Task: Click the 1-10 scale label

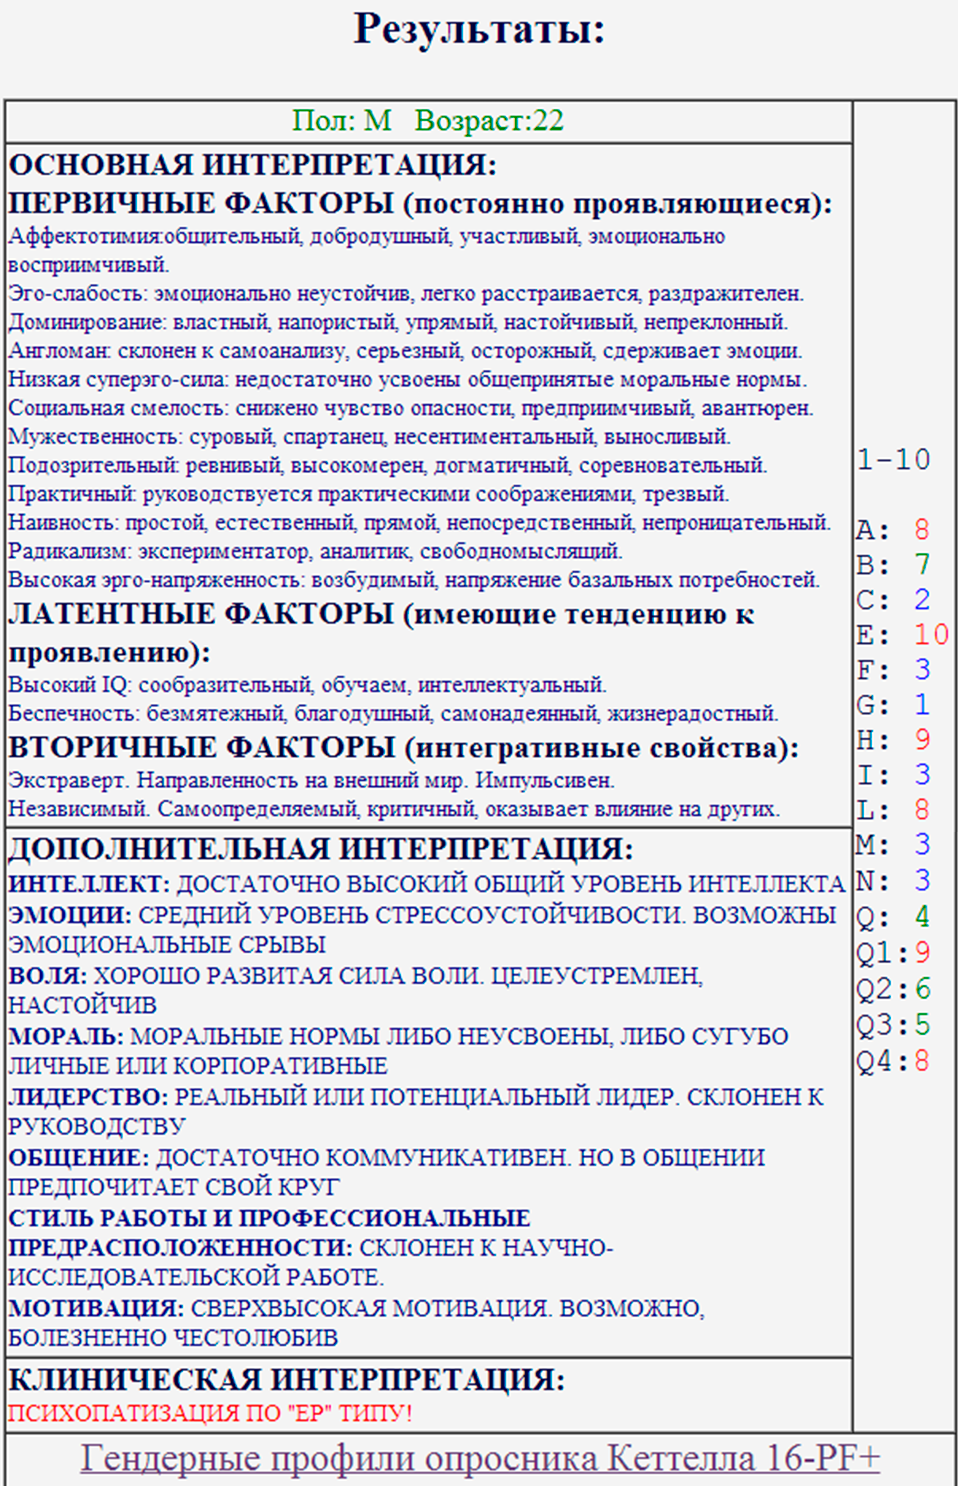Action: tap(894, 460)
